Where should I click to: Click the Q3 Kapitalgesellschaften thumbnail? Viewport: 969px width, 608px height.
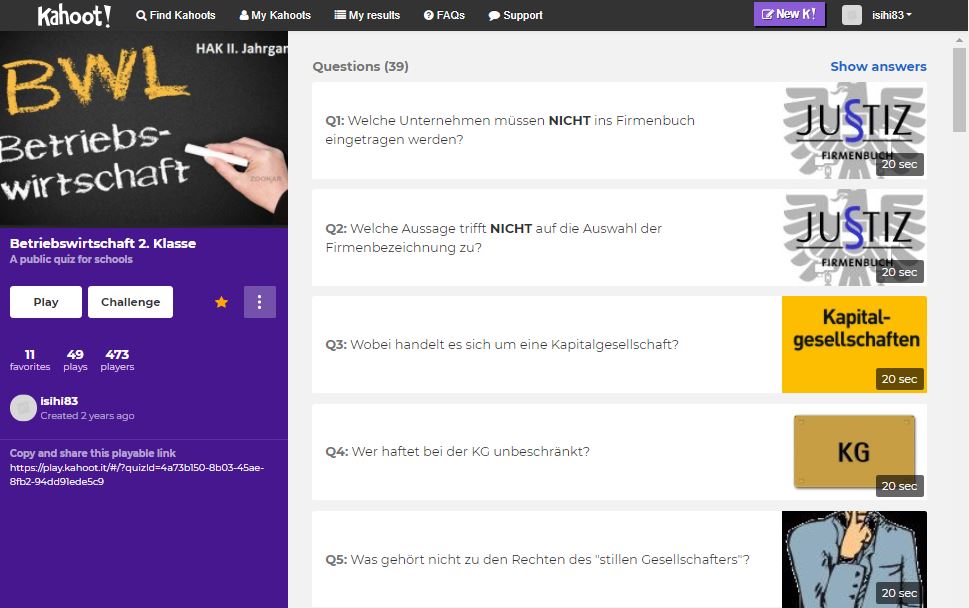854,345
